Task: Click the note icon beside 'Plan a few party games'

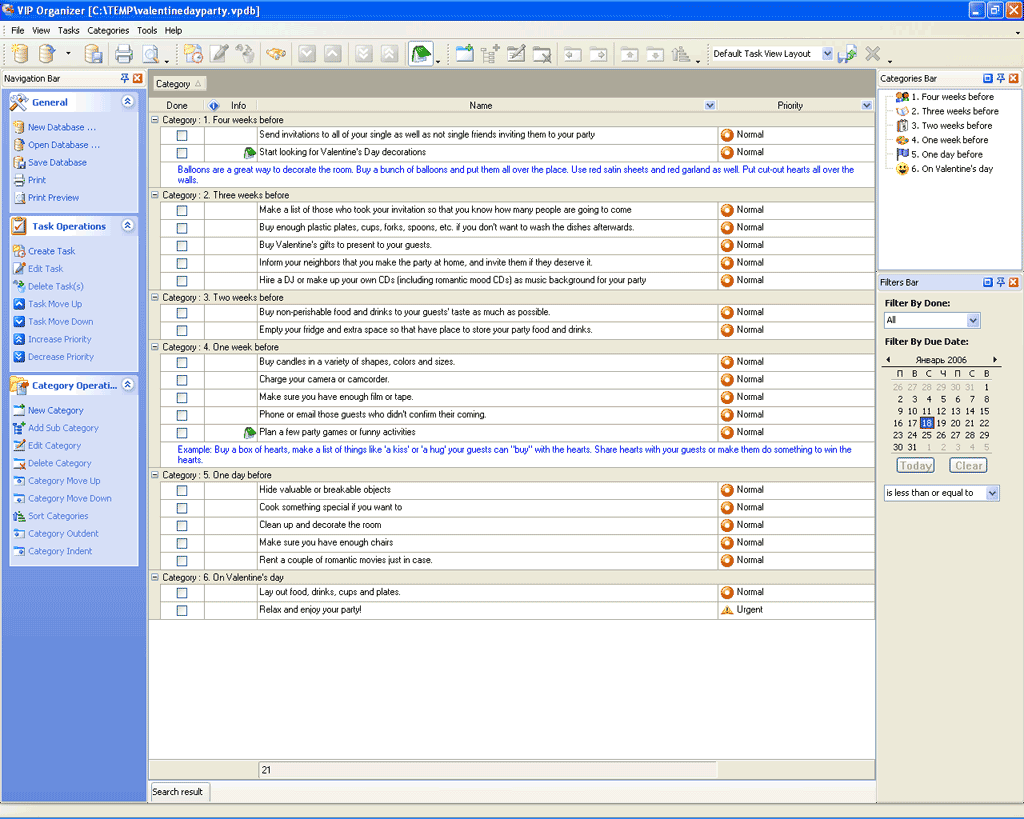Action: [249, 432]
